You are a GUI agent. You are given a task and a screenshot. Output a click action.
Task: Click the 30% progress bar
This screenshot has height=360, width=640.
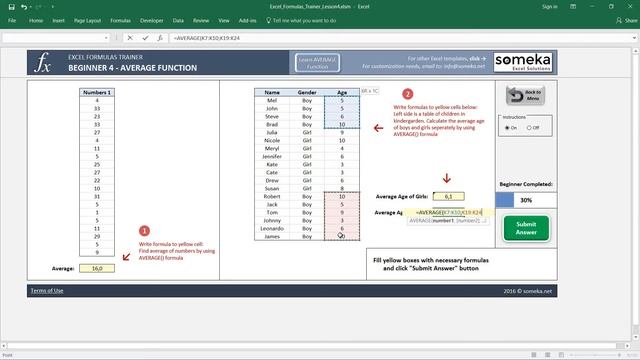(x=526, y=200)
